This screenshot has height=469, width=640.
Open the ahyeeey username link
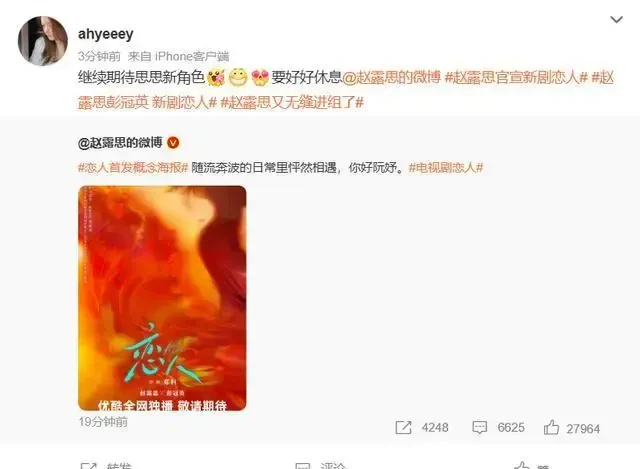[106, 34]
